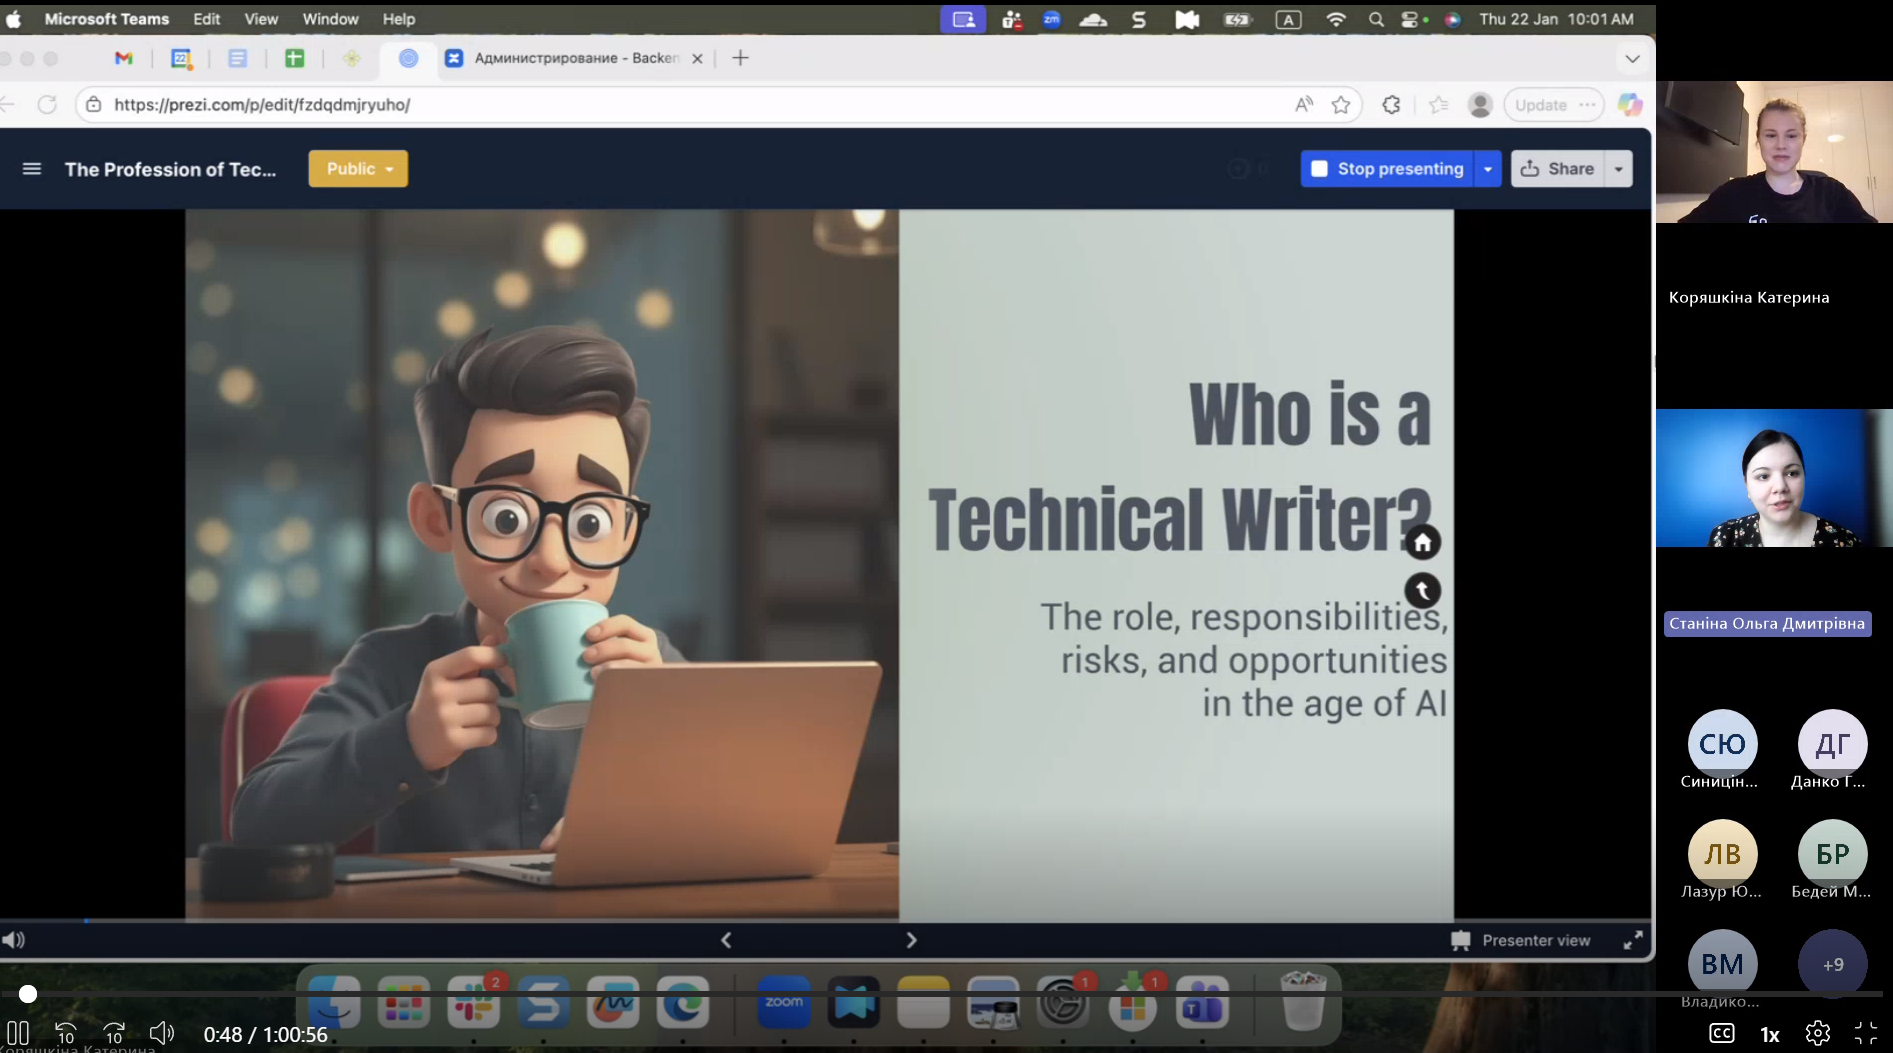Open browser extensions puzzle icon
This screenshot has width=1893, height=1053.
[x=1391, y=105]
